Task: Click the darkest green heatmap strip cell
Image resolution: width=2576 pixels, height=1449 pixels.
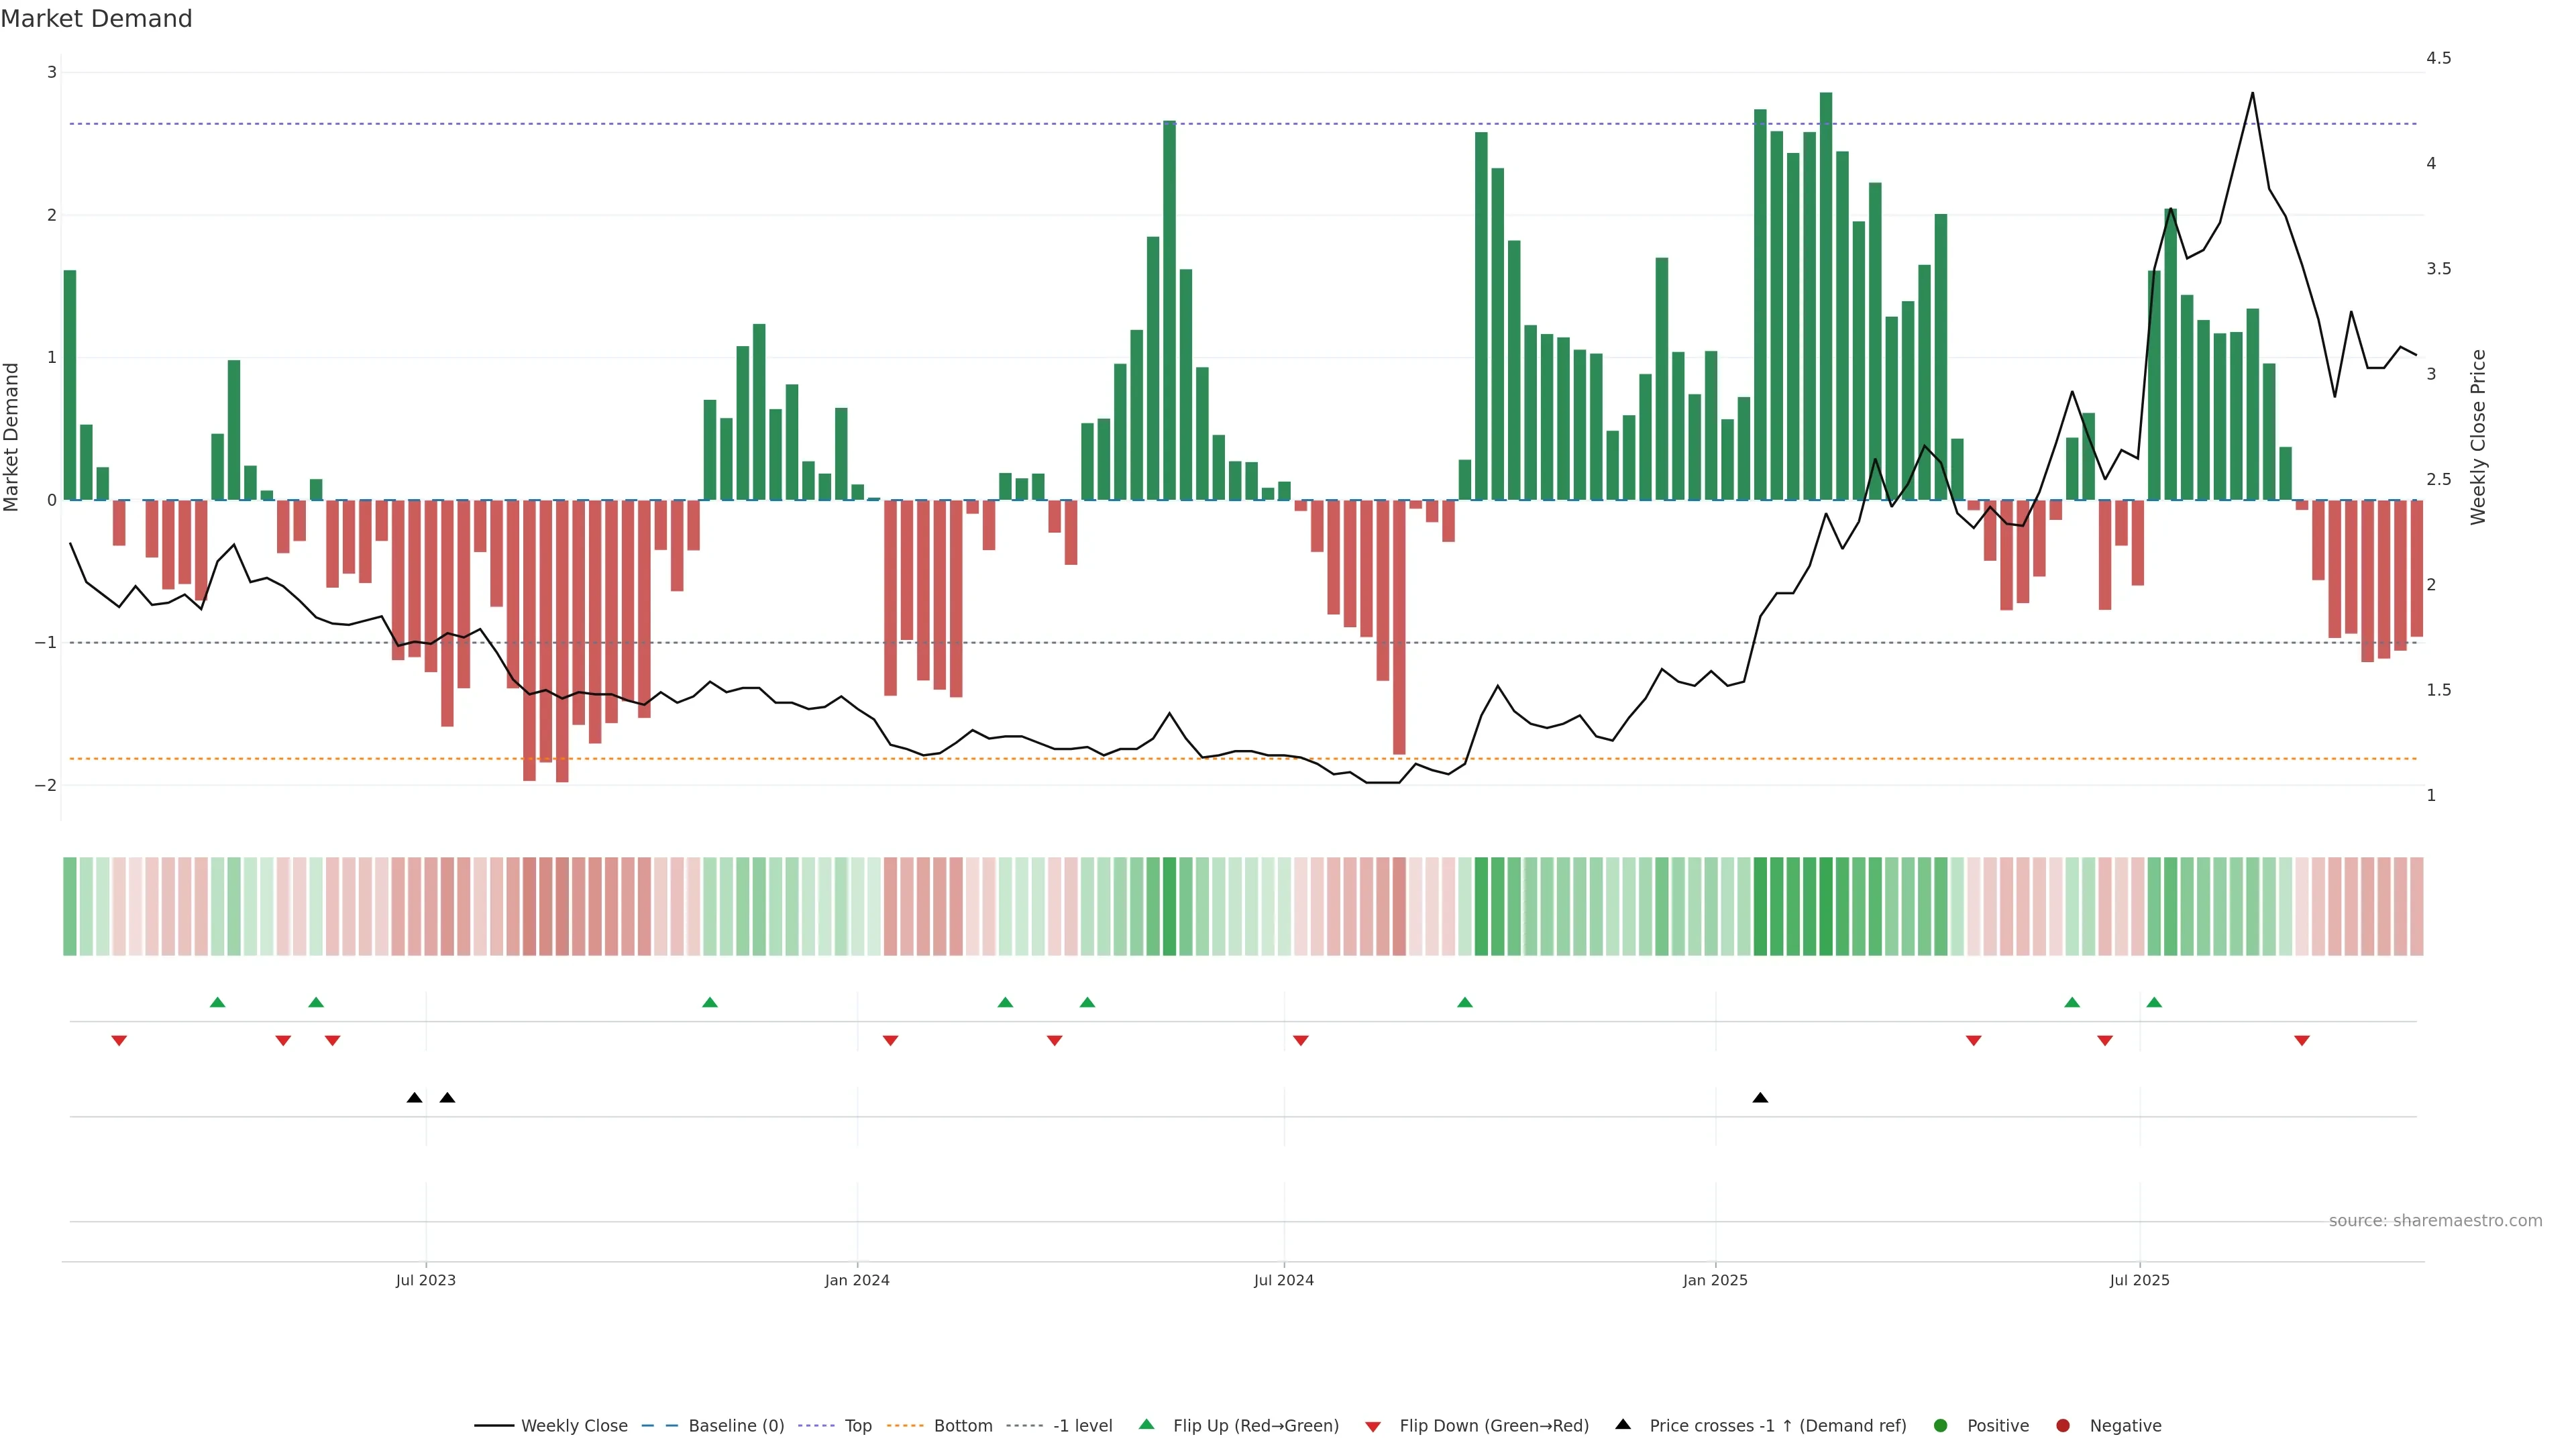Action: (x=1826, y=906)
